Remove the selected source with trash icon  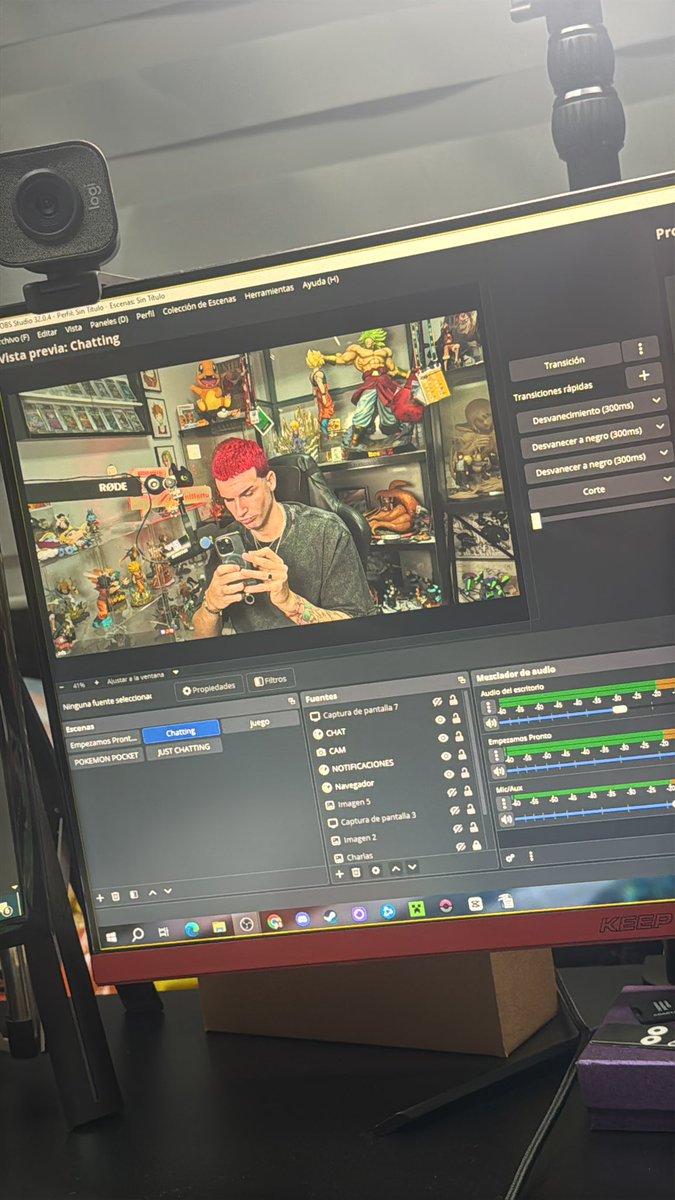357,872
